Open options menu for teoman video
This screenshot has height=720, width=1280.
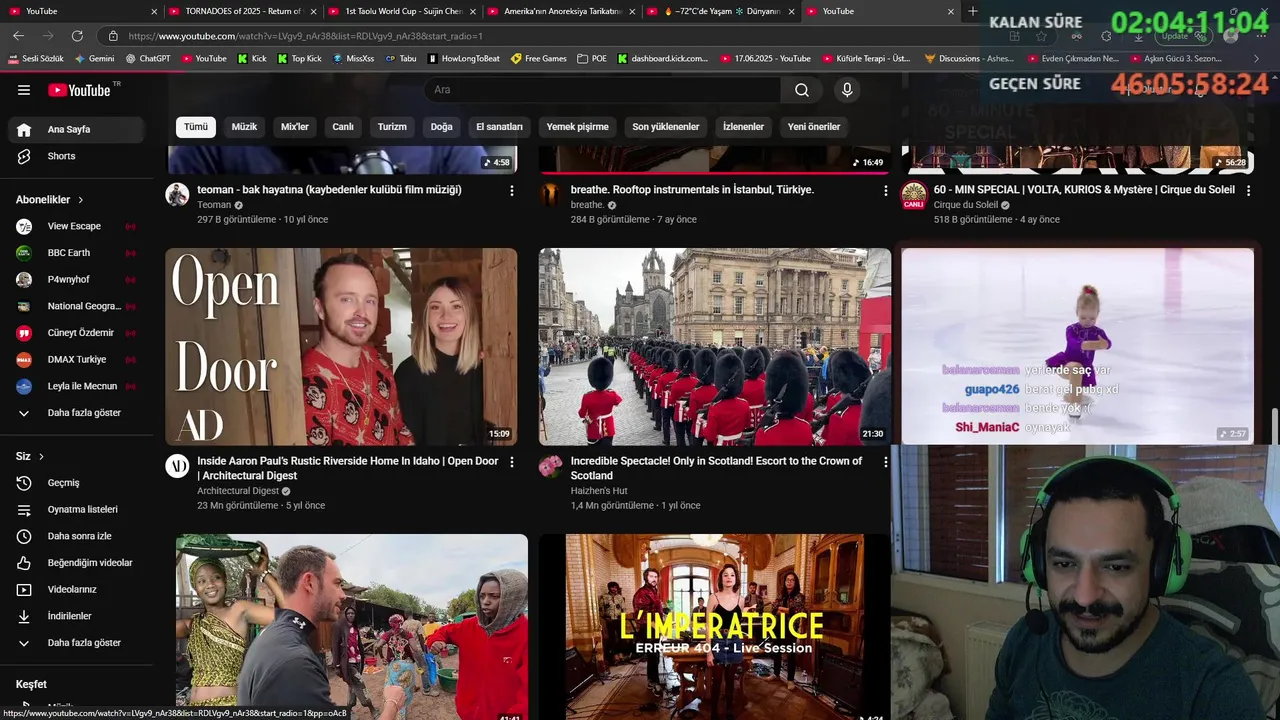(x=512, y=190)
